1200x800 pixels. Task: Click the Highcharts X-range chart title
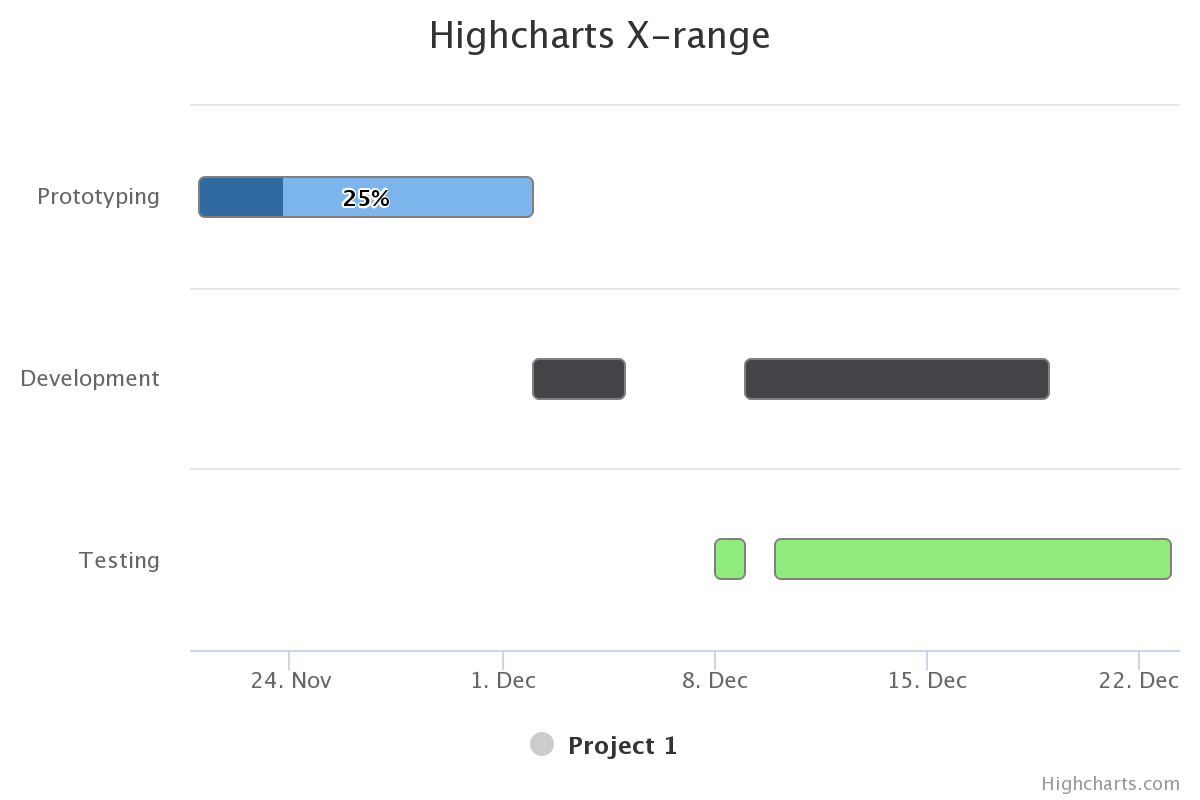point(599,35)
